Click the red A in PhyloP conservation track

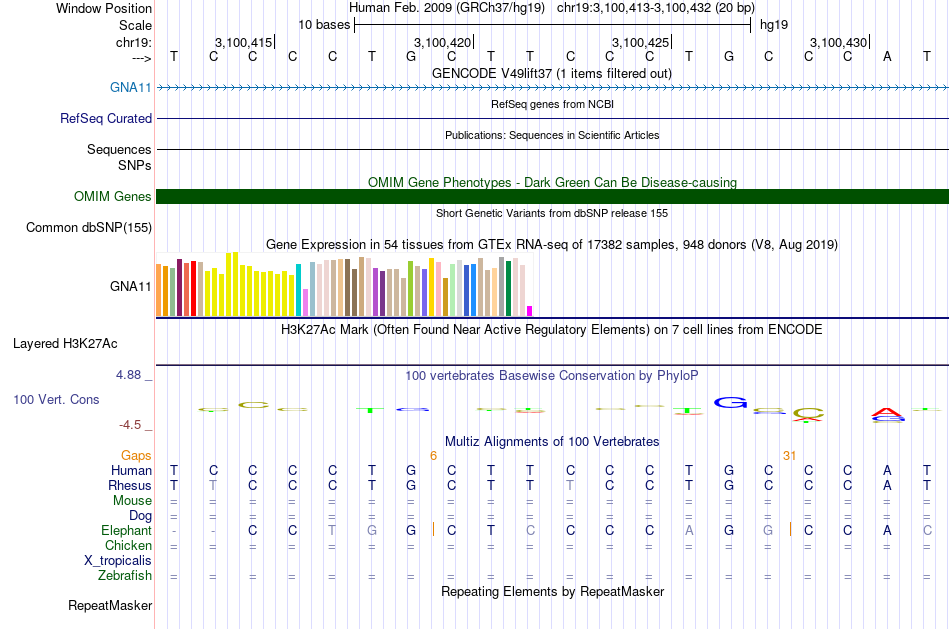[885, 411]
